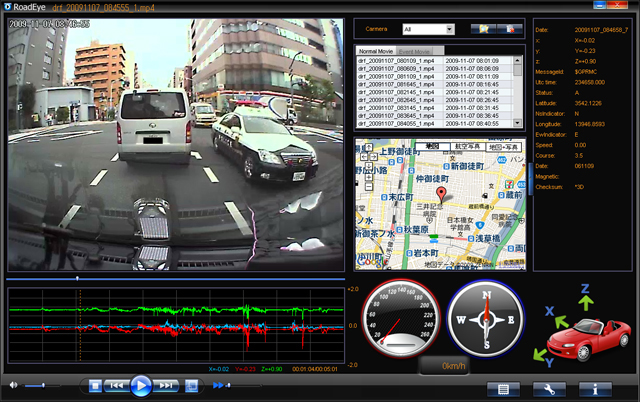
Task: Click the video seek bar handle
Action: coord(77,279)
